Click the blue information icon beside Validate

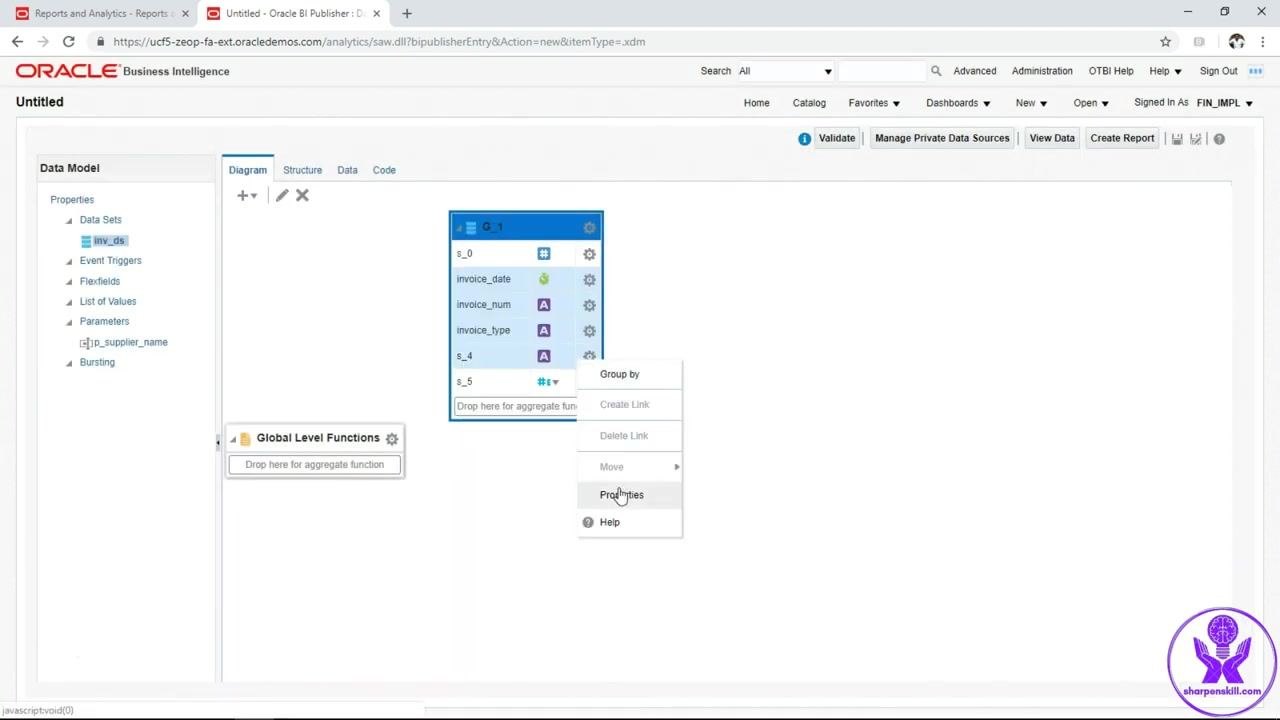click(x=804, y=139)
